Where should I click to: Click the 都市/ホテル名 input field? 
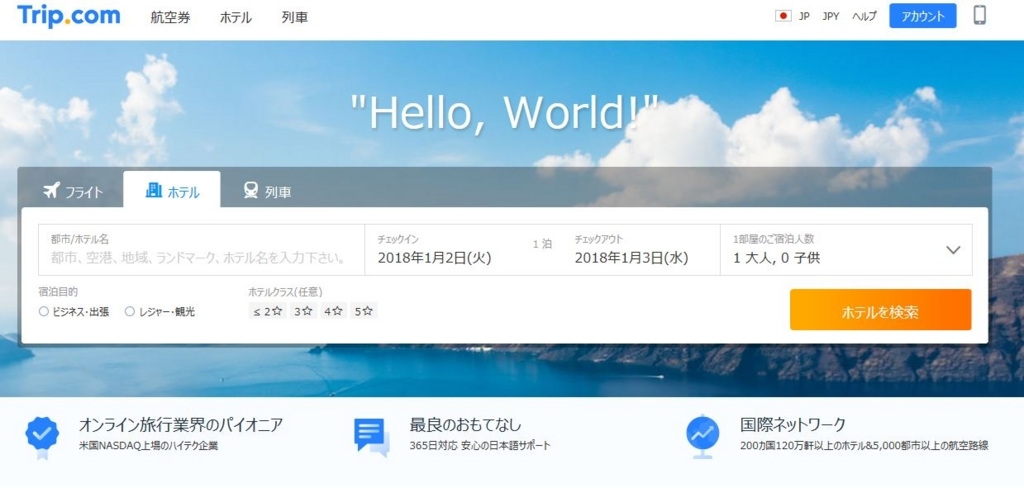pos(201,250)
